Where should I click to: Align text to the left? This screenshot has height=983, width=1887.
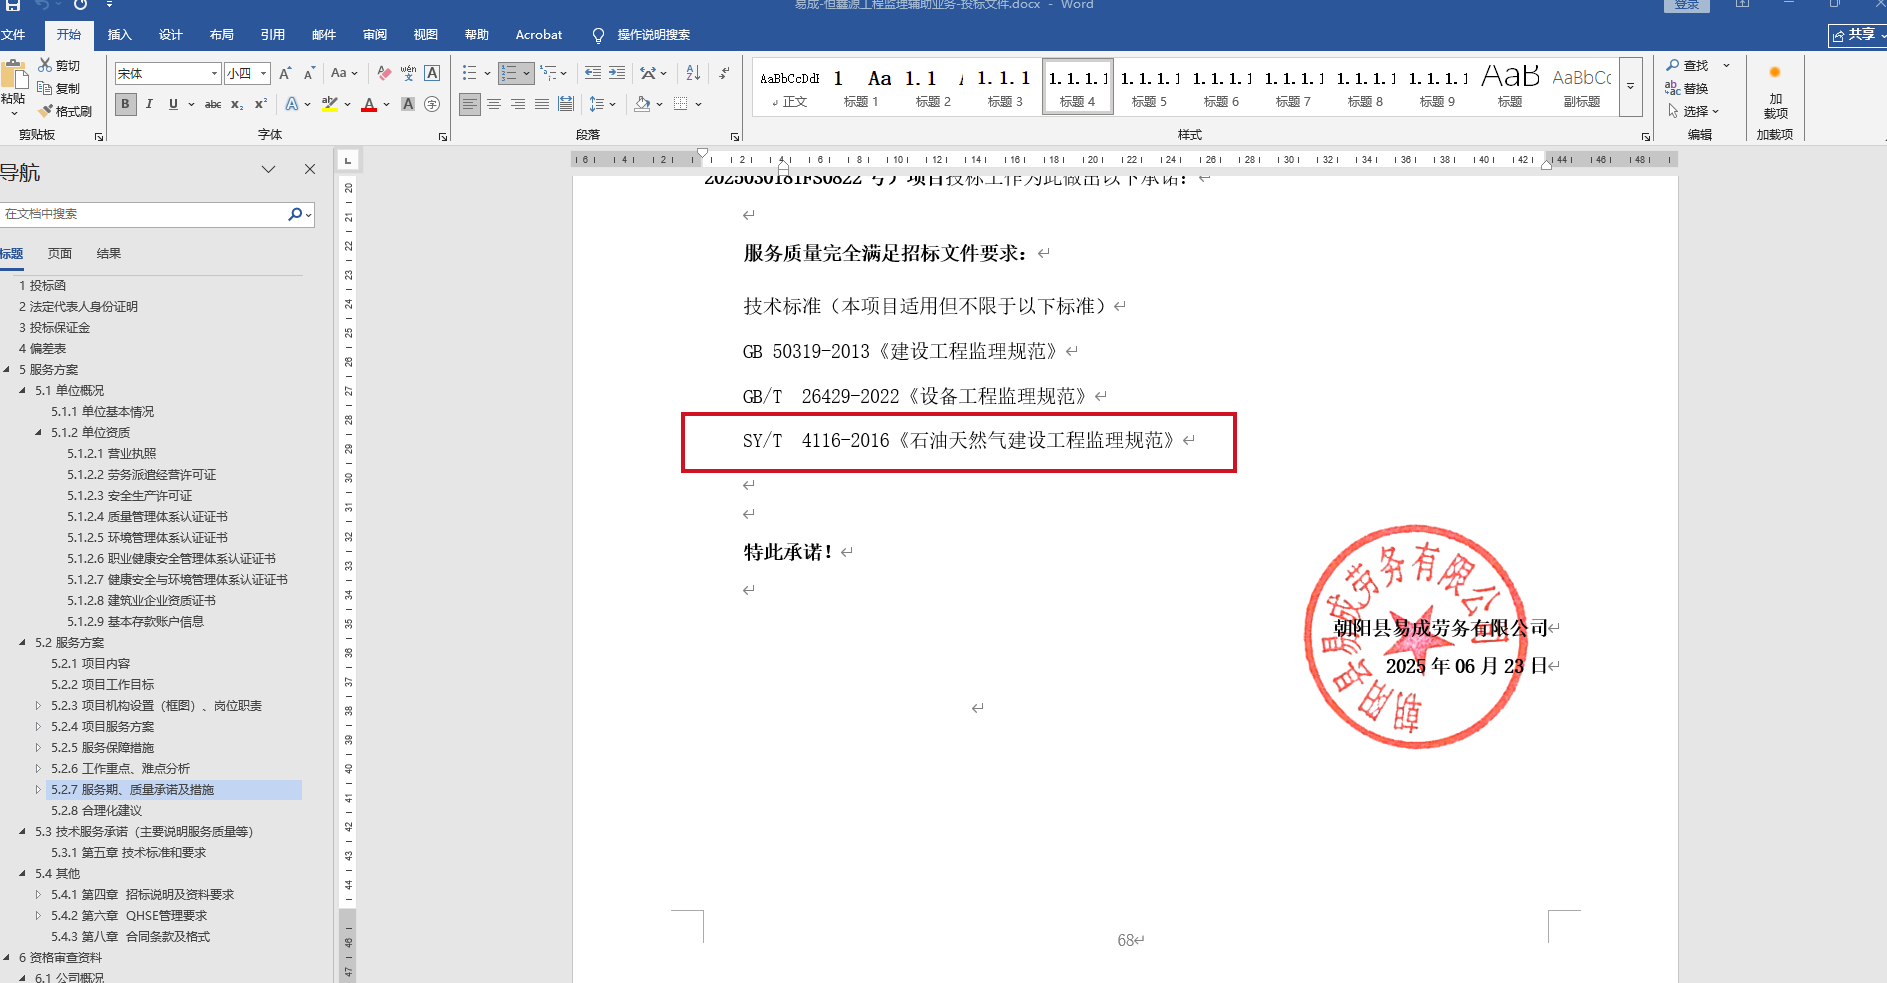tap(470, 104)
